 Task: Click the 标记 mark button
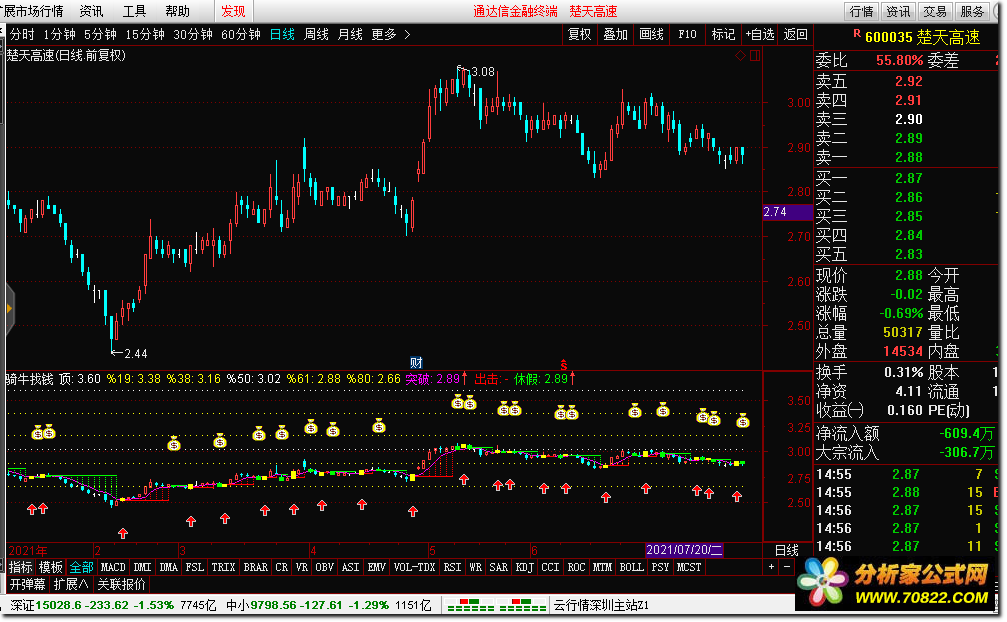coord(723,35)
